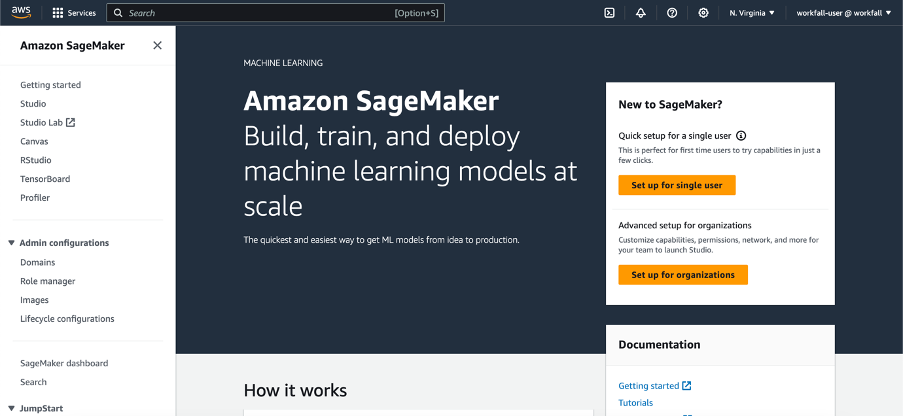This screenshot has height=416, width=904.
Task: Open the workfall-user account dropdown
Action: tap(844, 13)
